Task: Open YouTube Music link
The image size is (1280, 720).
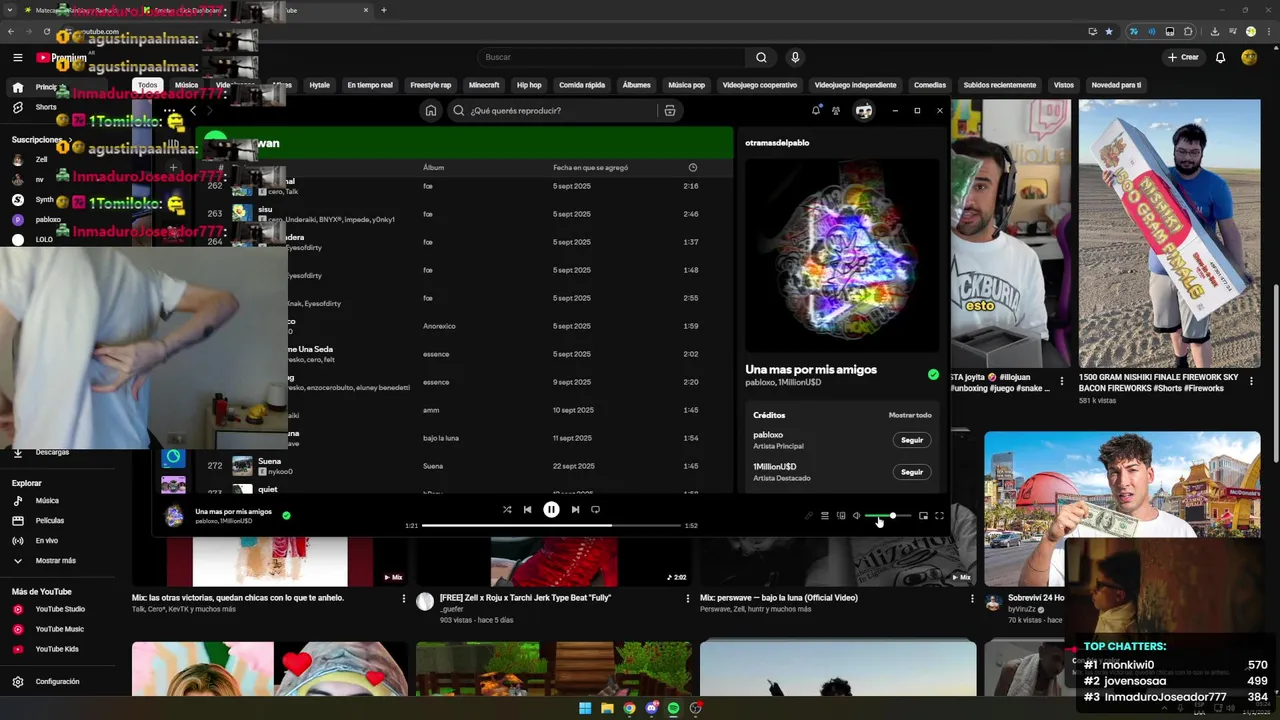Action: [59, 629]
